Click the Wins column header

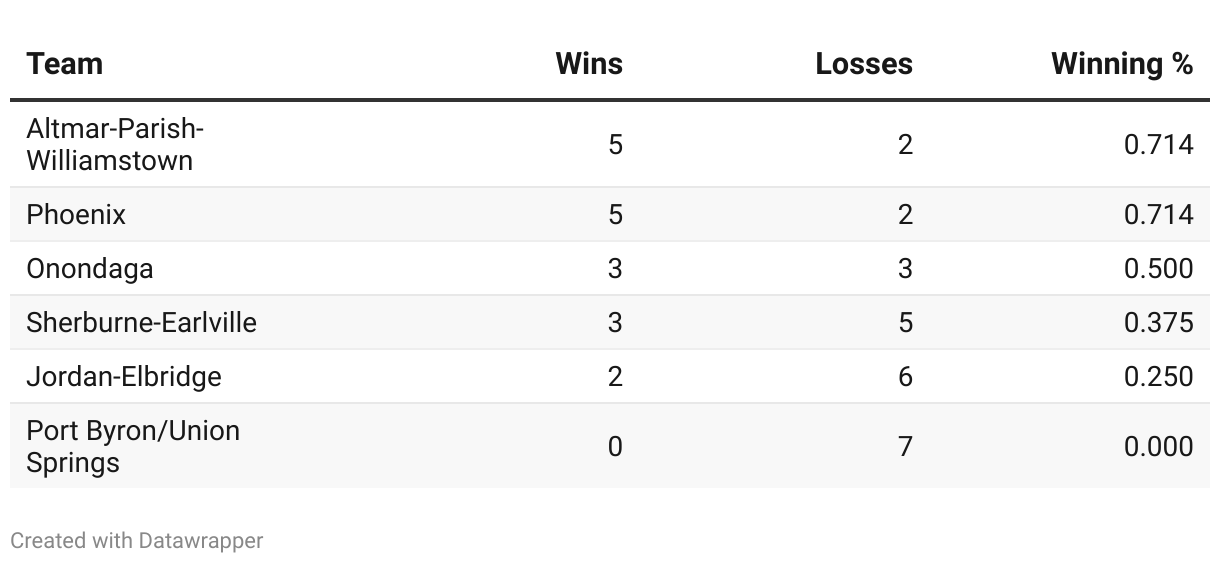pos(589,64)
